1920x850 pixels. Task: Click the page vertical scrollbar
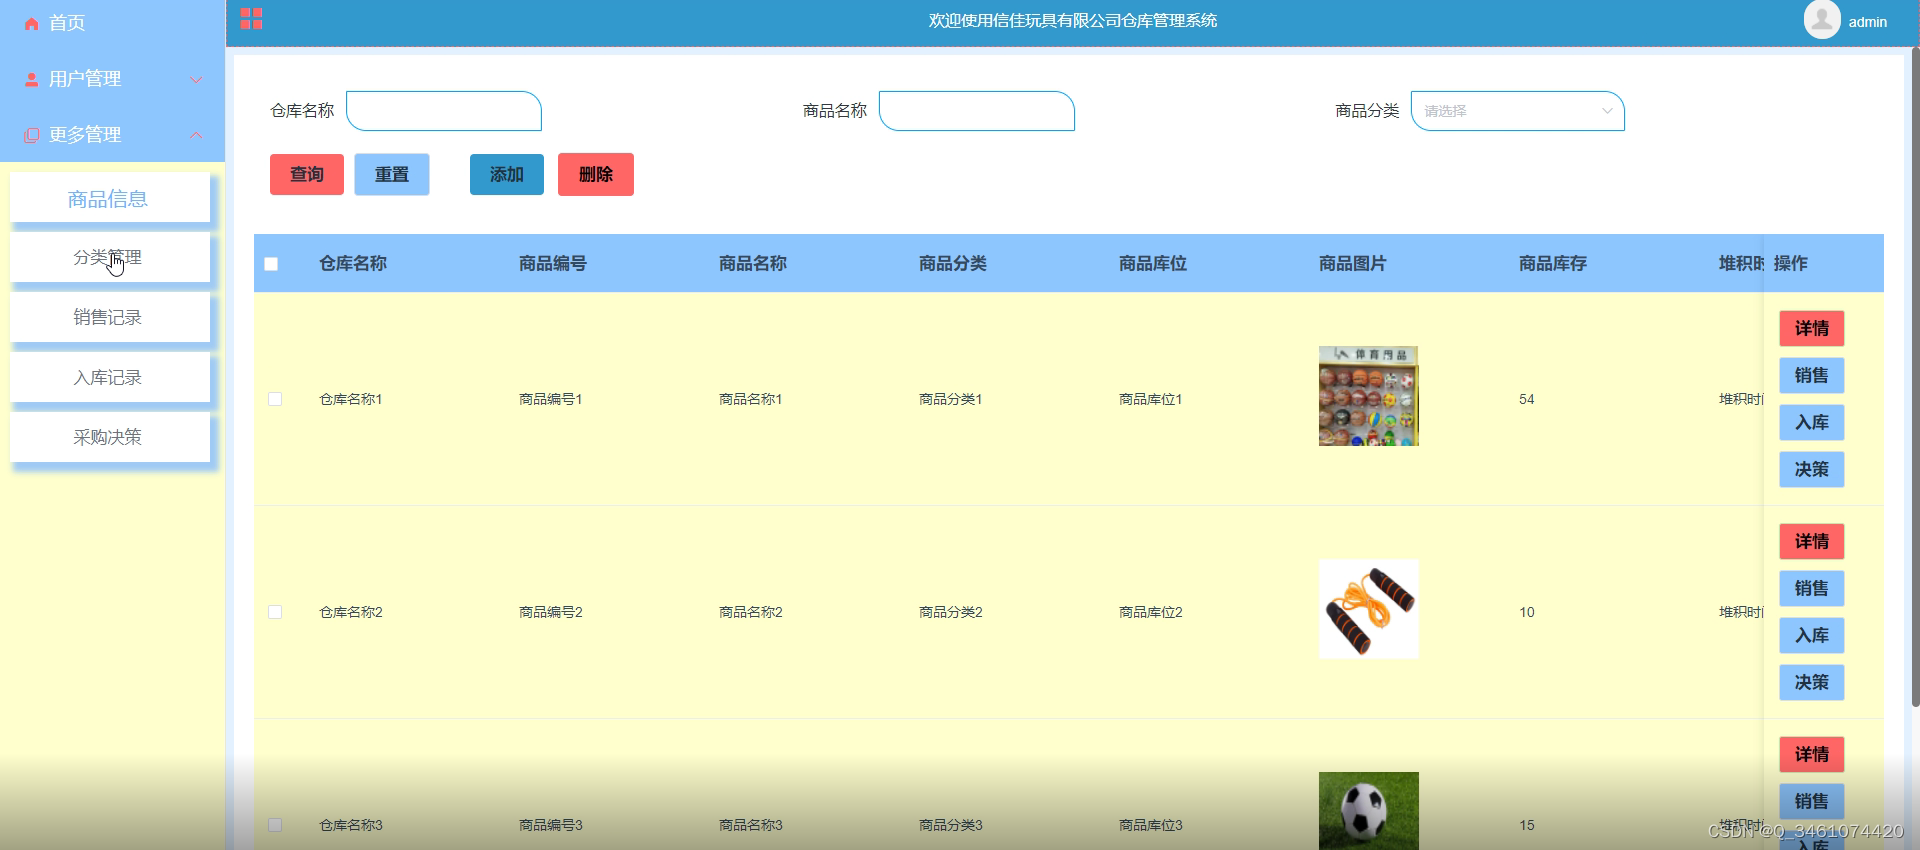[x=1914, y=375]
